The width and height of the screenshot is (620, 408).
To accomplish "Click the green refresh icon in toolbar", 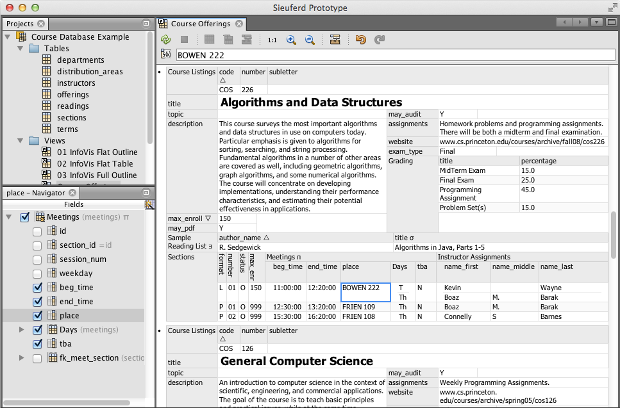I will point(166,40).
